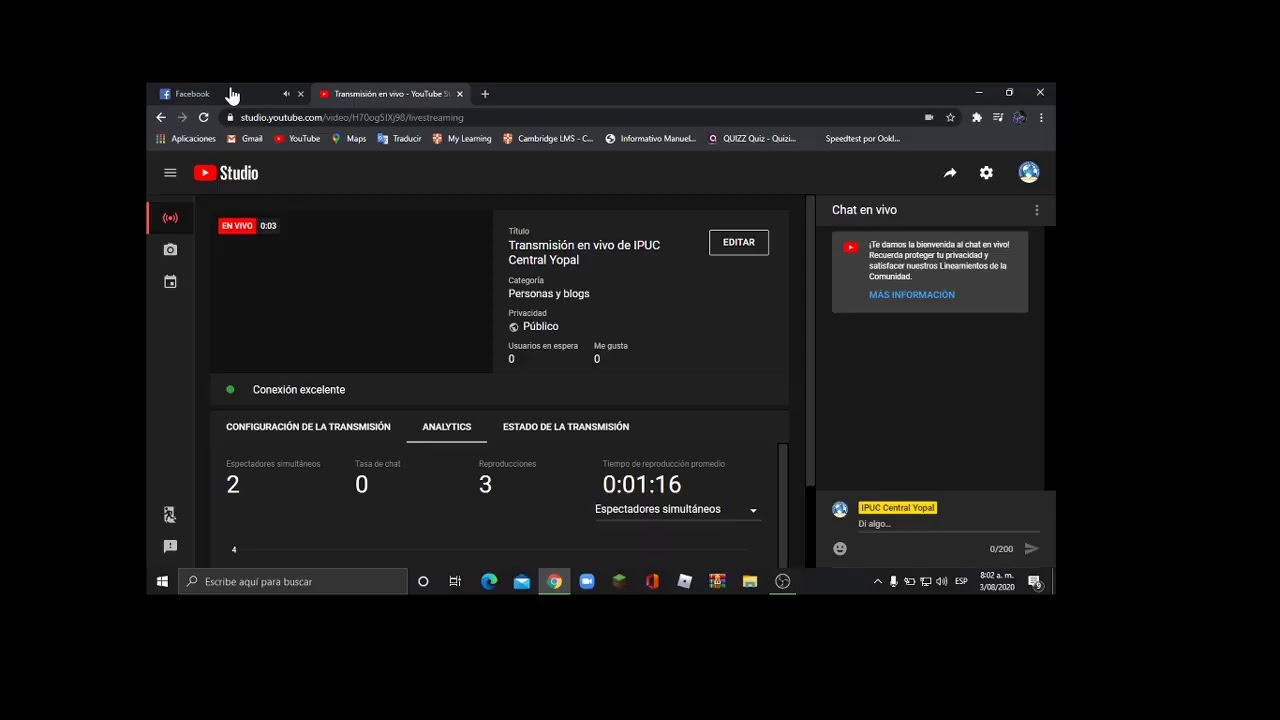Open the QUIZZ Quiz bookmark
1280x720 pixels.
point(752,139)
